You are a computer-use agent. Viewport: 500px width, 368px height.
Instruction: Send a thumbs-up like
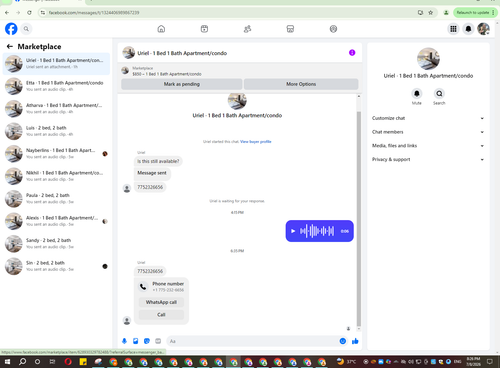click(355, 341)
